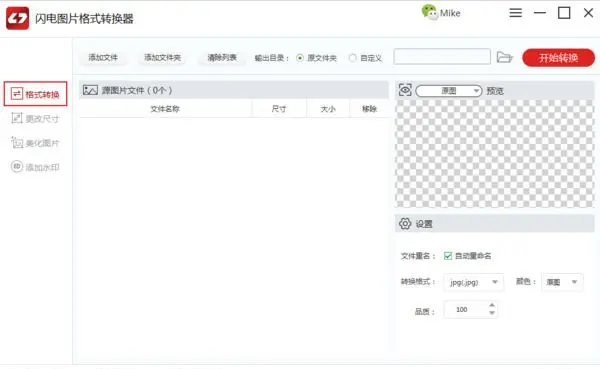The height and width of the screenshot is (369, 600).
Task: Click the red lightning app logo
Action: (x=18, y=18)
